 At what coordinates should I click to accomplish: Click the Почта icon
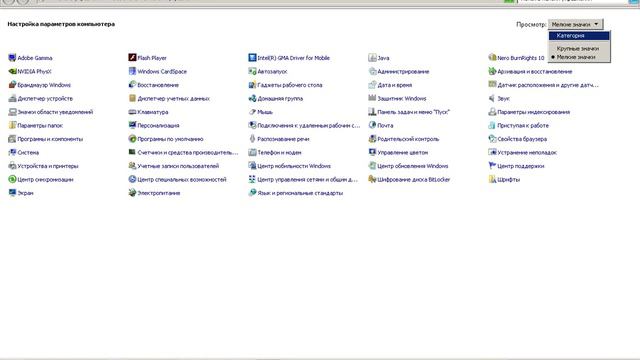(372, 125)
